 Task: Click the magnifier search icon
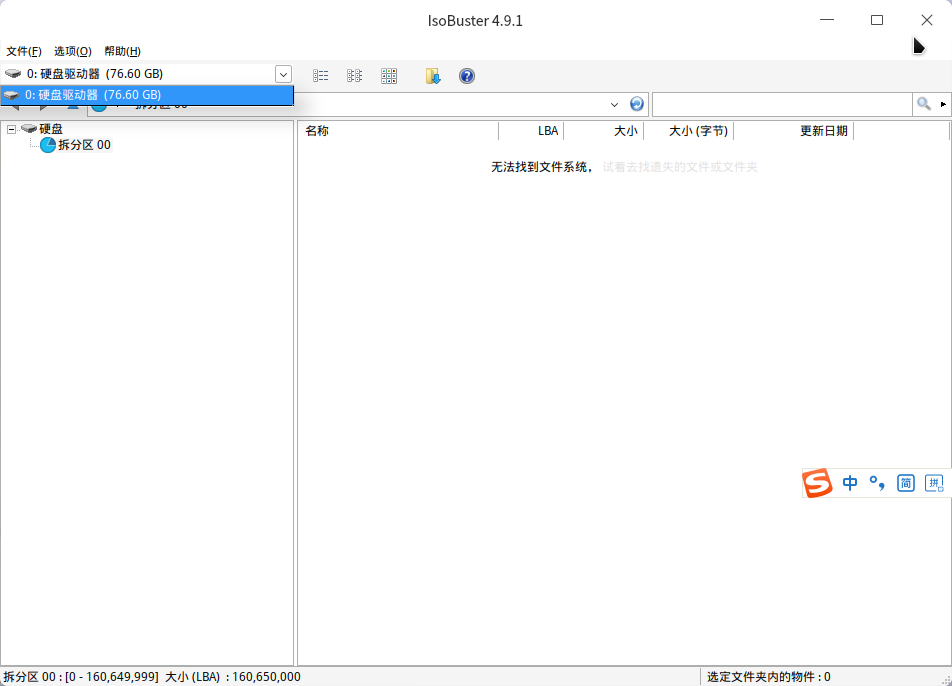click(x=924, y=104)
